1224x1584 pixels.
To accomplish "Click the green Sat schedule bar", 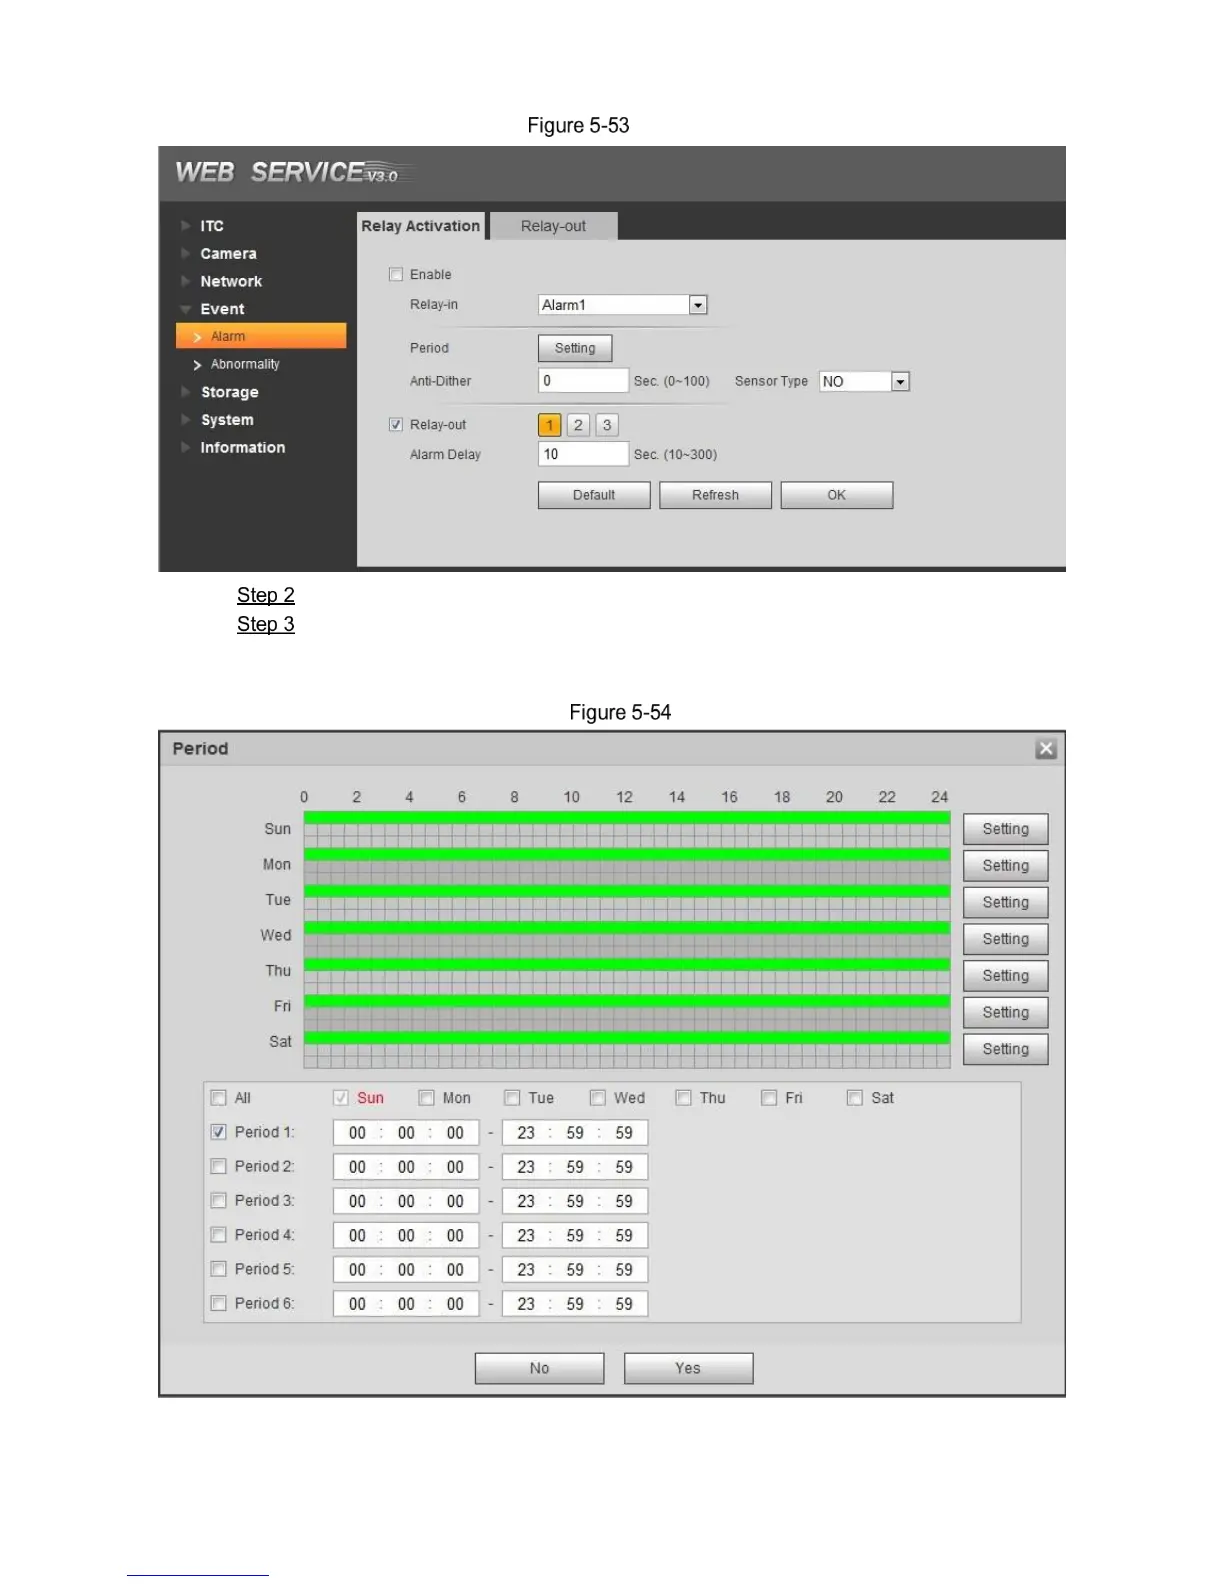I will coord(627,1038).
